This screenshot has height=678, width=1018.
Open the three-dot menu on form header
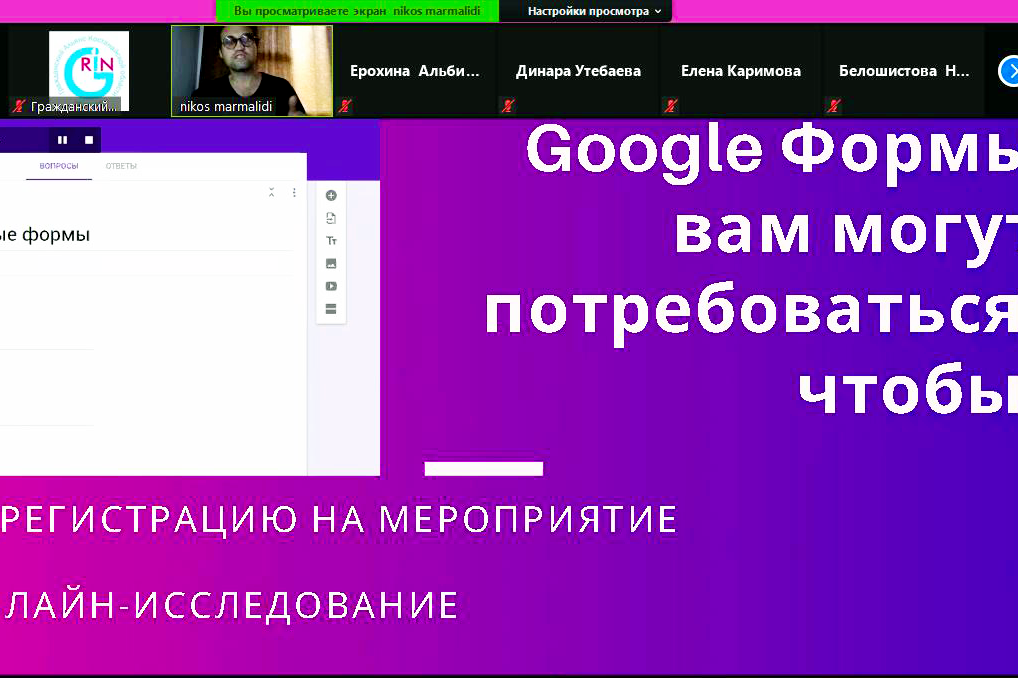(x=294, y=193)
